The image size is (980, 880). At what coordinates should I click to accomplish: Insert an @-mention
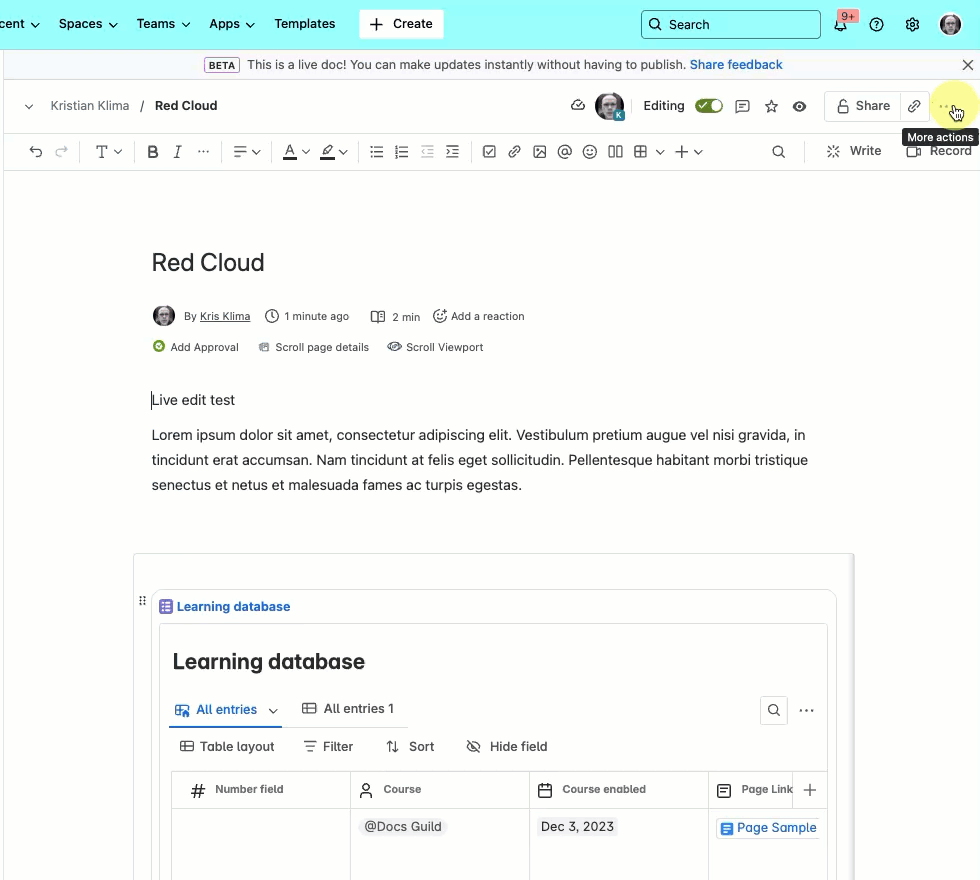pyautogui.click(x=565, y=151)
